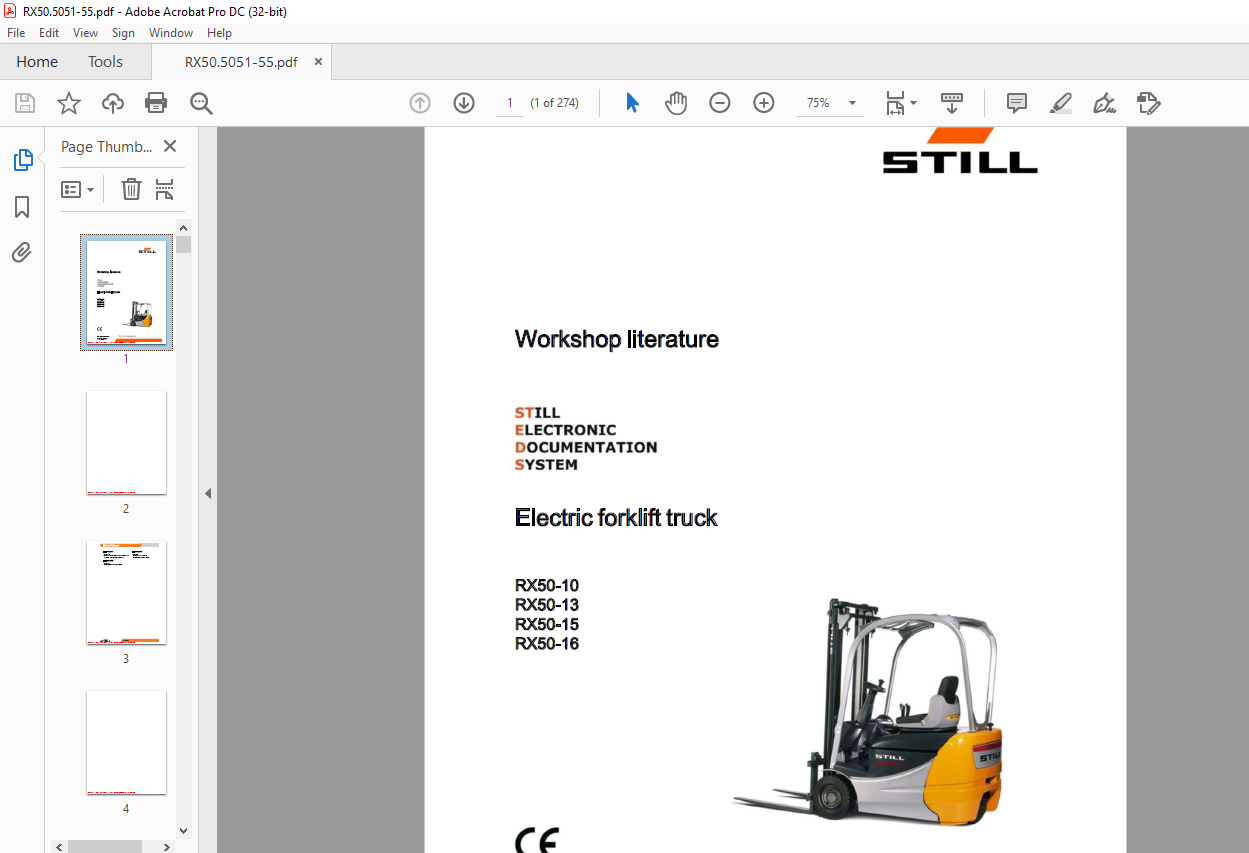Zoom in with the plus button
1249x853 pixels.
(x=764, y=103)
